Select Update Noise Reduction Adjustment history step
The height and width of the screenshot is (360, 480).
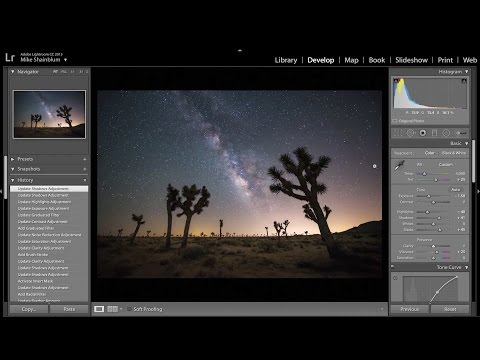(x=49, y=235)
